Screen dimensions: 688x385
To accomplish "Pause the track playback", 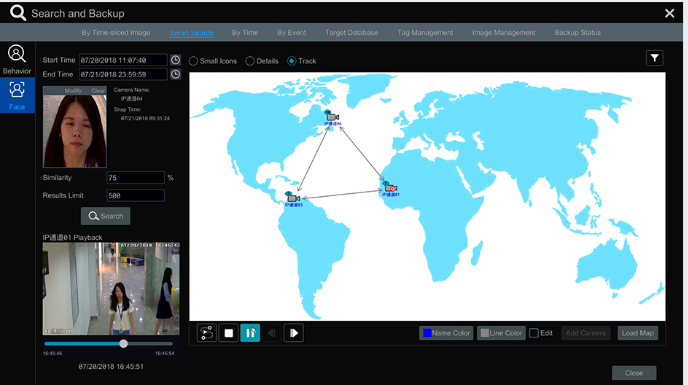I will (x=250, y=333).
